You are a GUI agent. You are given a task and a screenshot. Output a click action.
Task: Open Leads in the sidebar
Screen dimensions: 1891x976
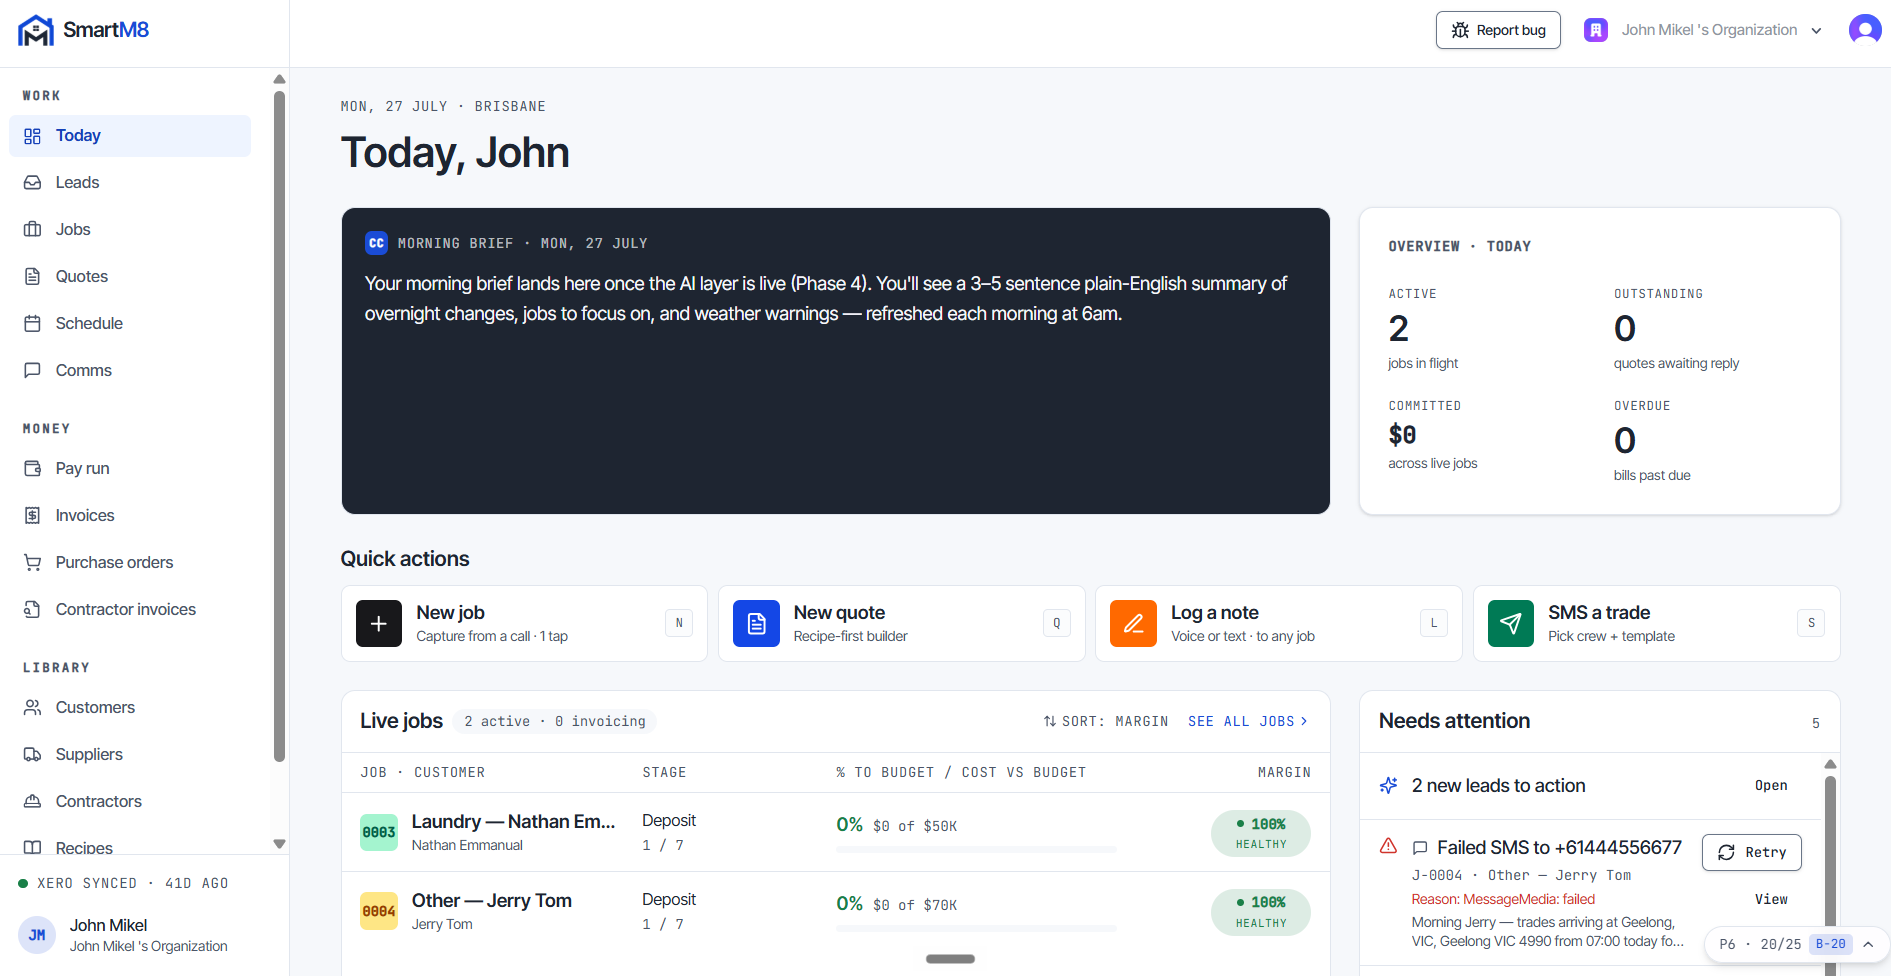[x=130, y=183]
